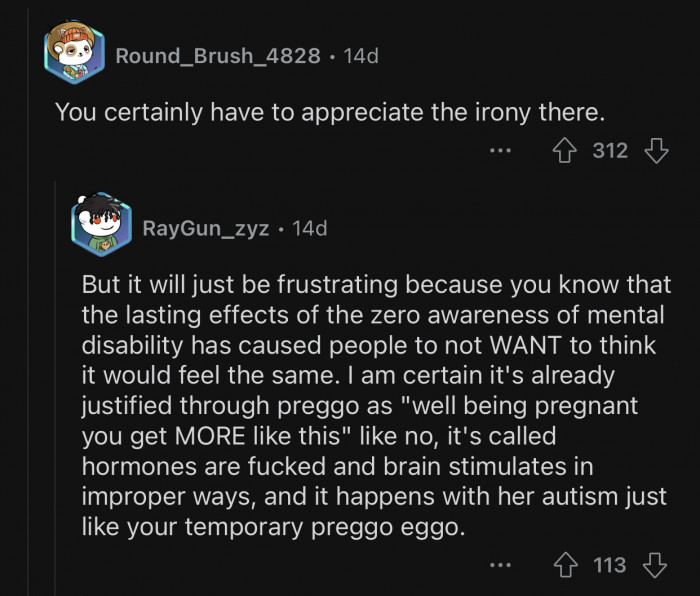Upvote RayGun_zyz's reply

pyautogui.click(x=564, y=566)
